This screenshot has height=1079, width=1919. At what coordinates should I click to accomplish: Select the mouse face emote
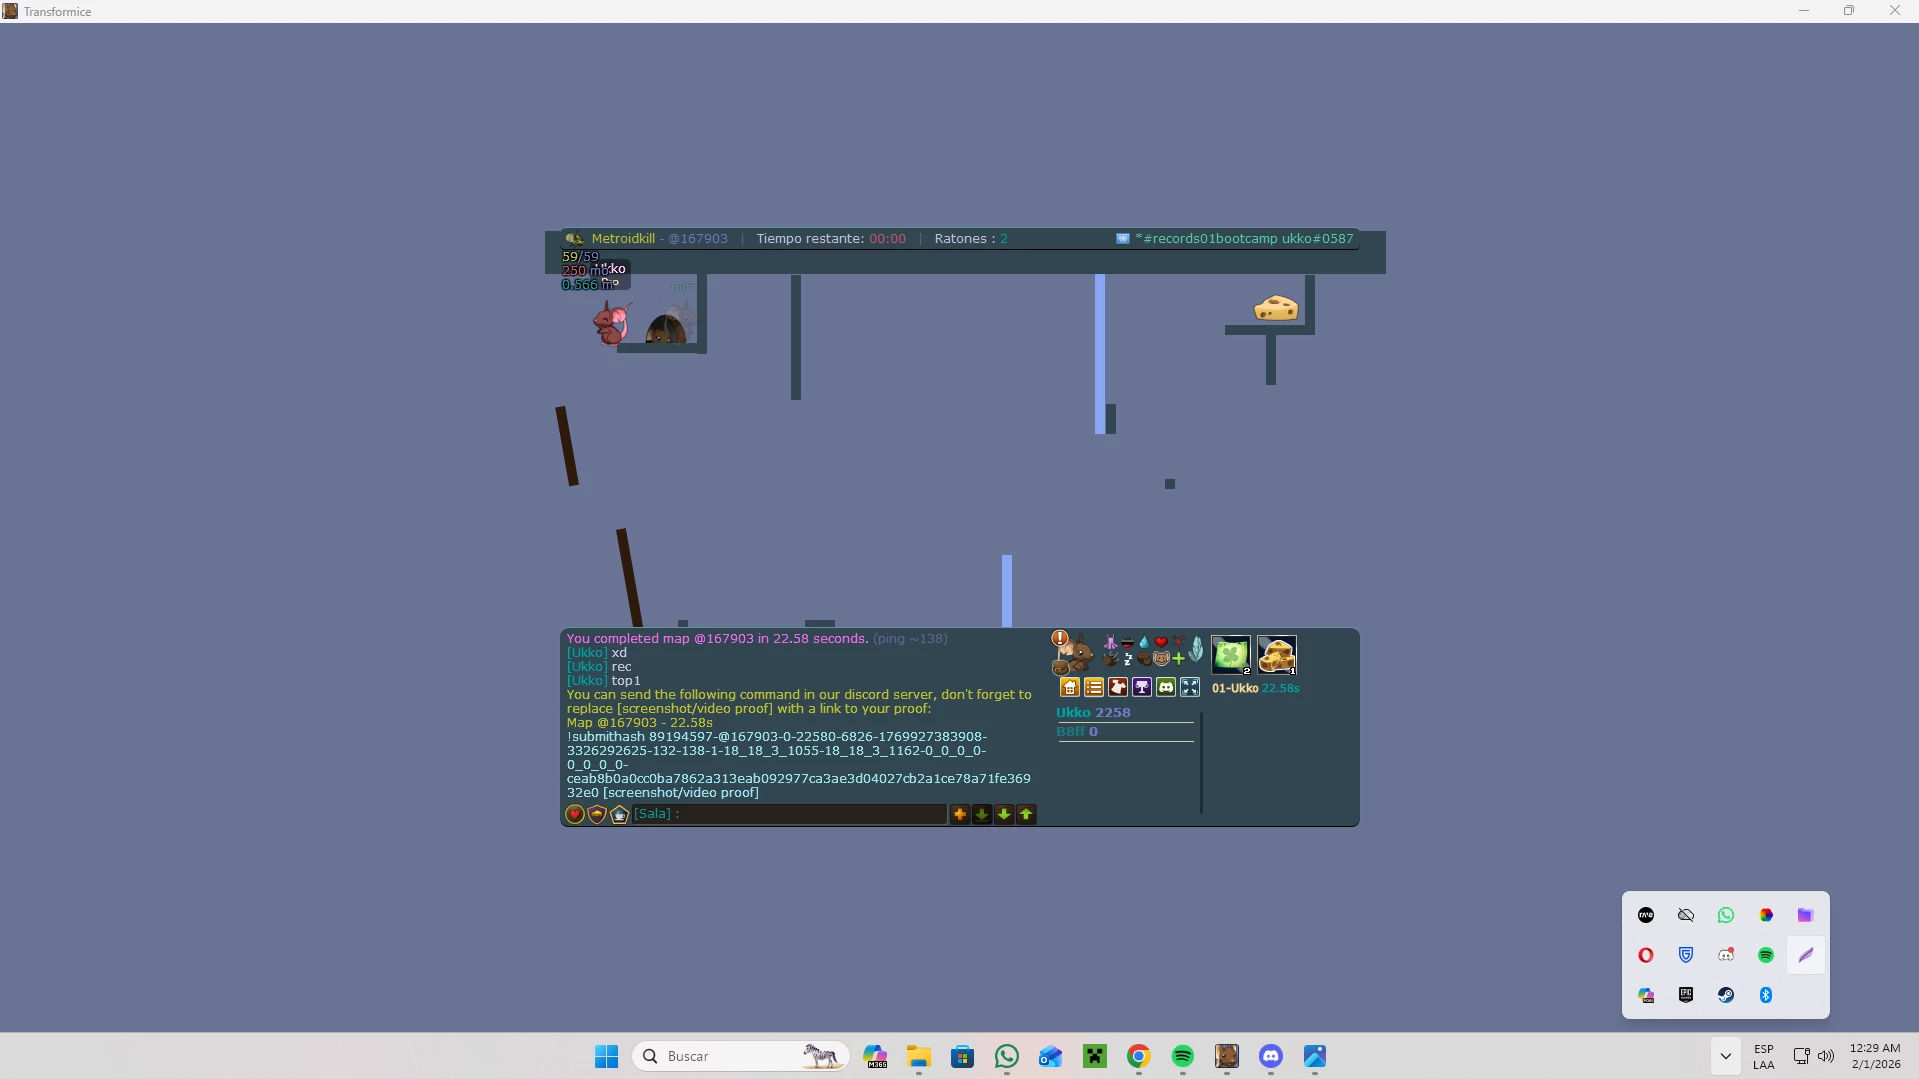tap(1161, 659)
